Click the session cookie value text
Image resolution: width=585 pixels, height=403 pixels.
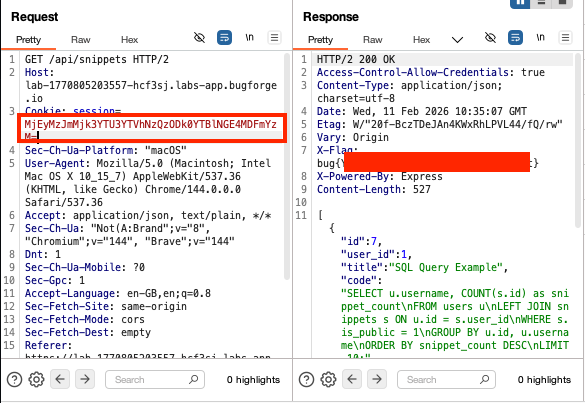coord(151,129)
